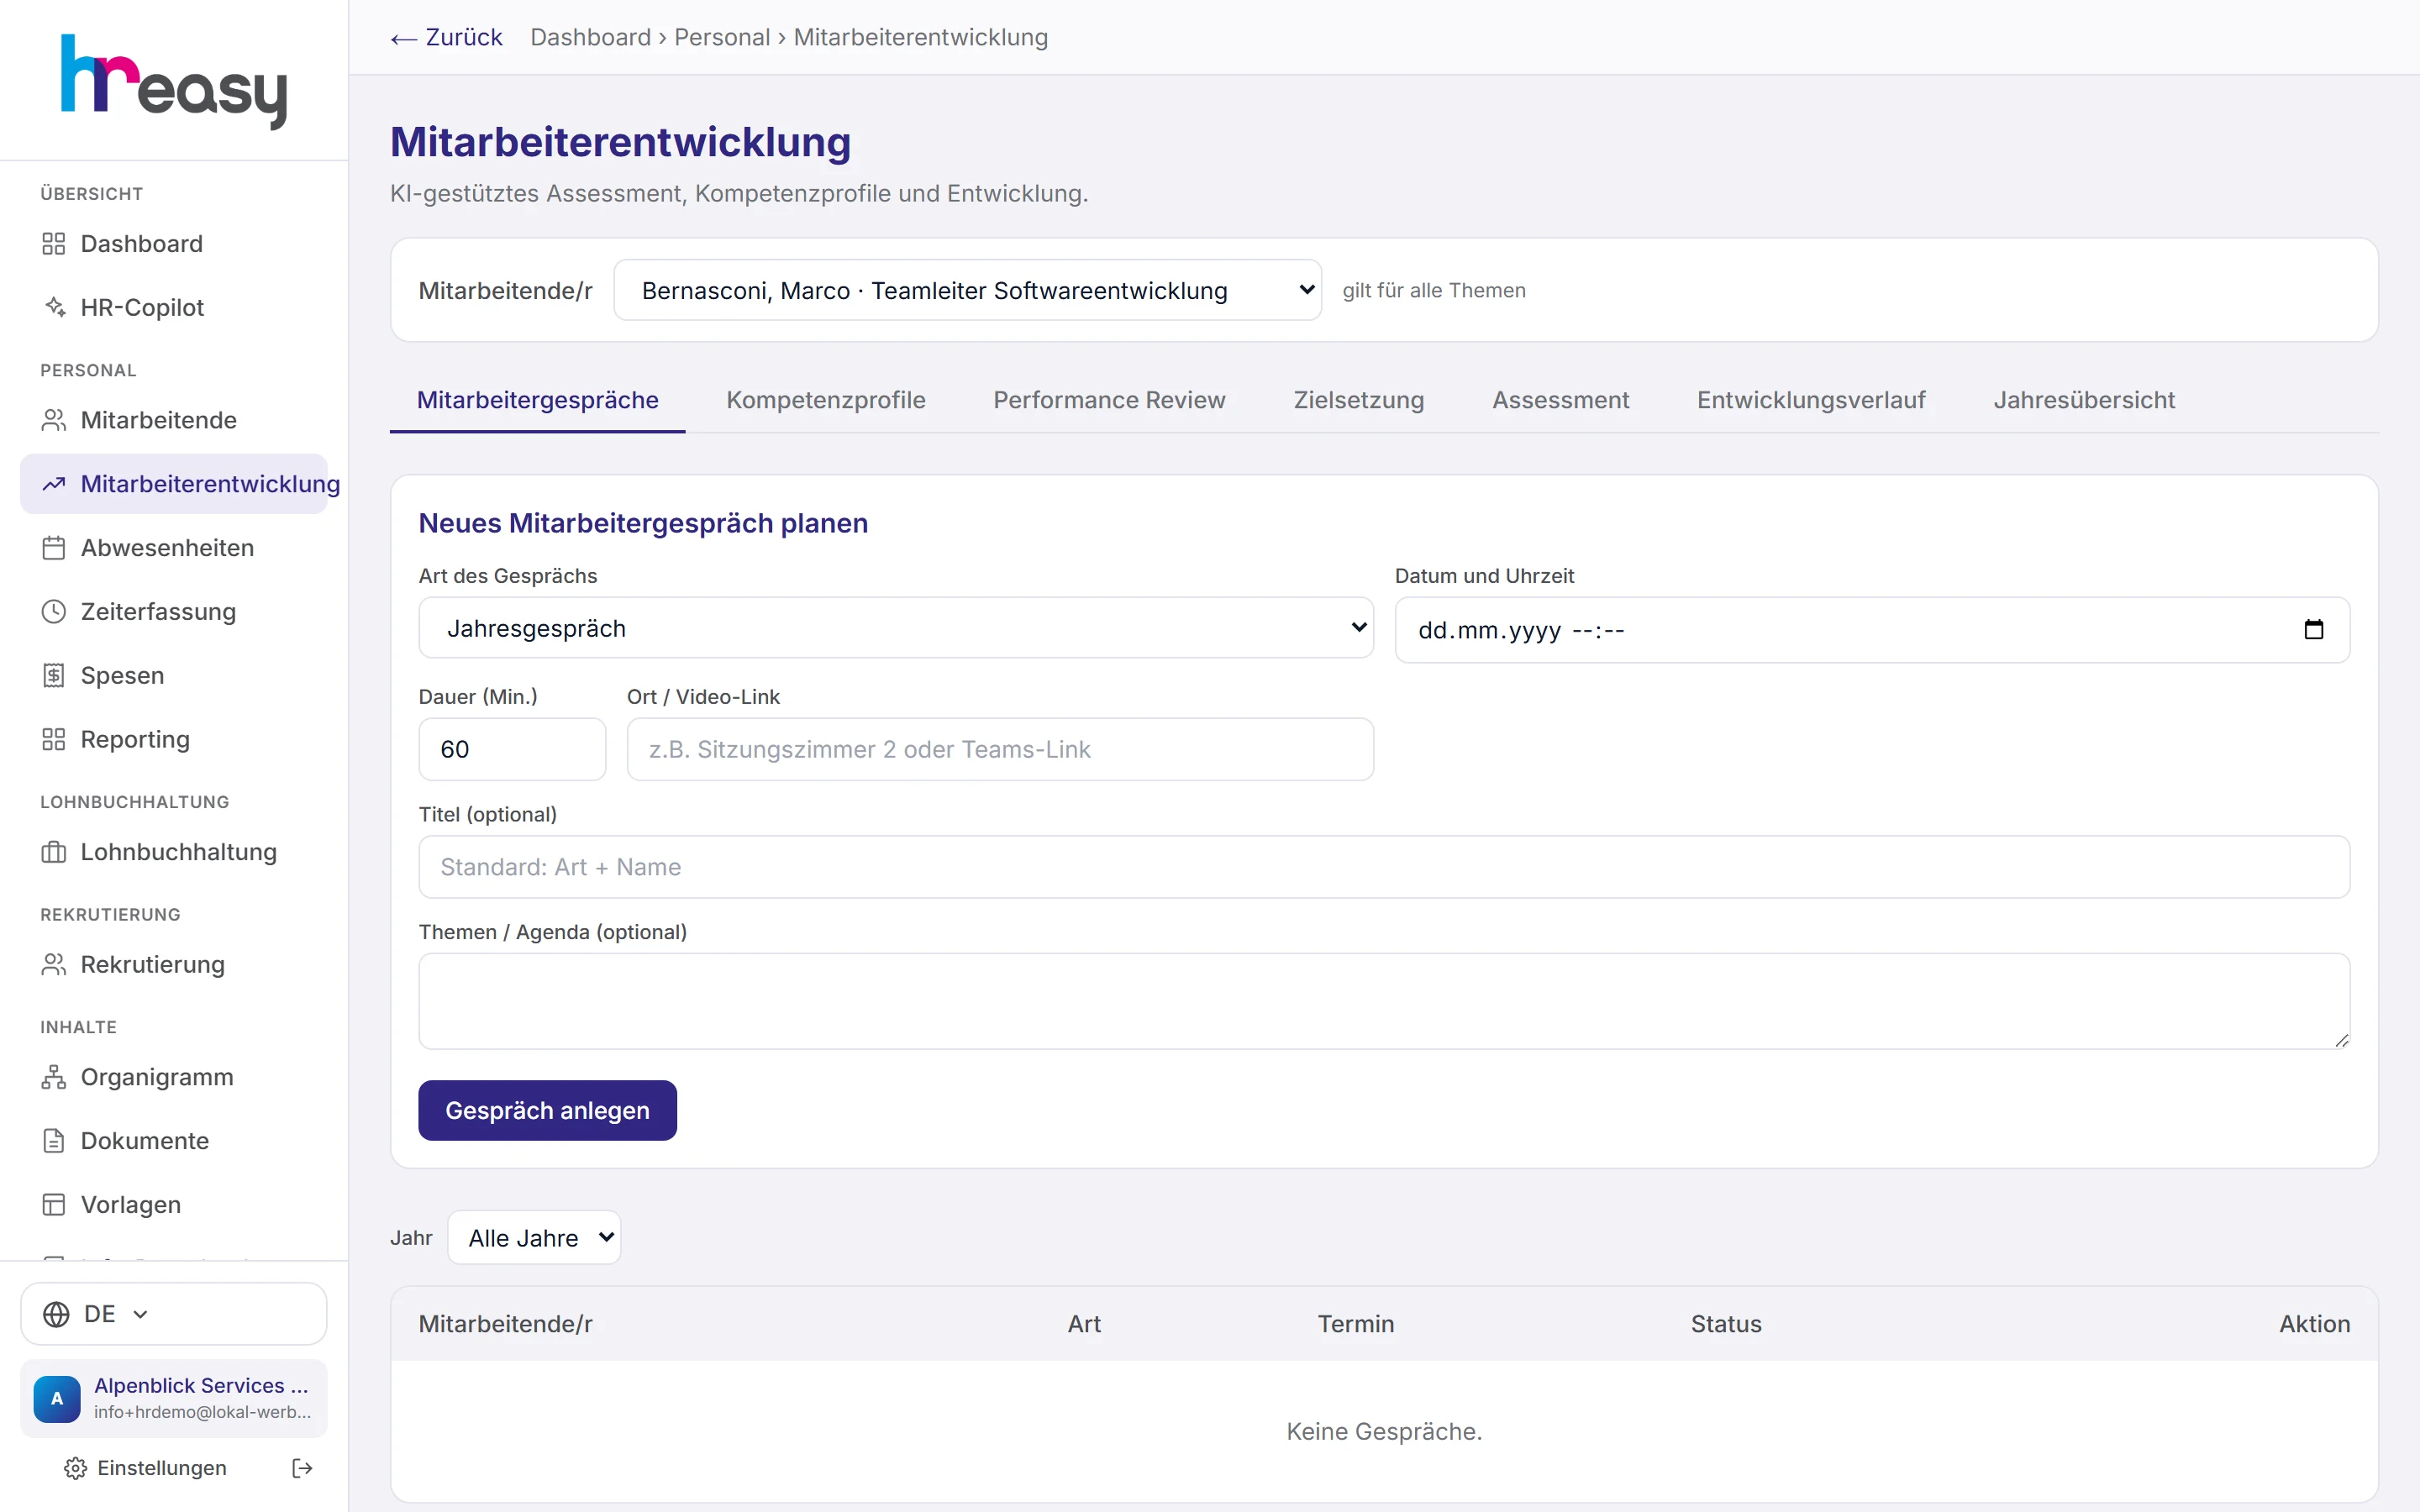Open the Entwicklungsverlauf tab

(1810, 400)
